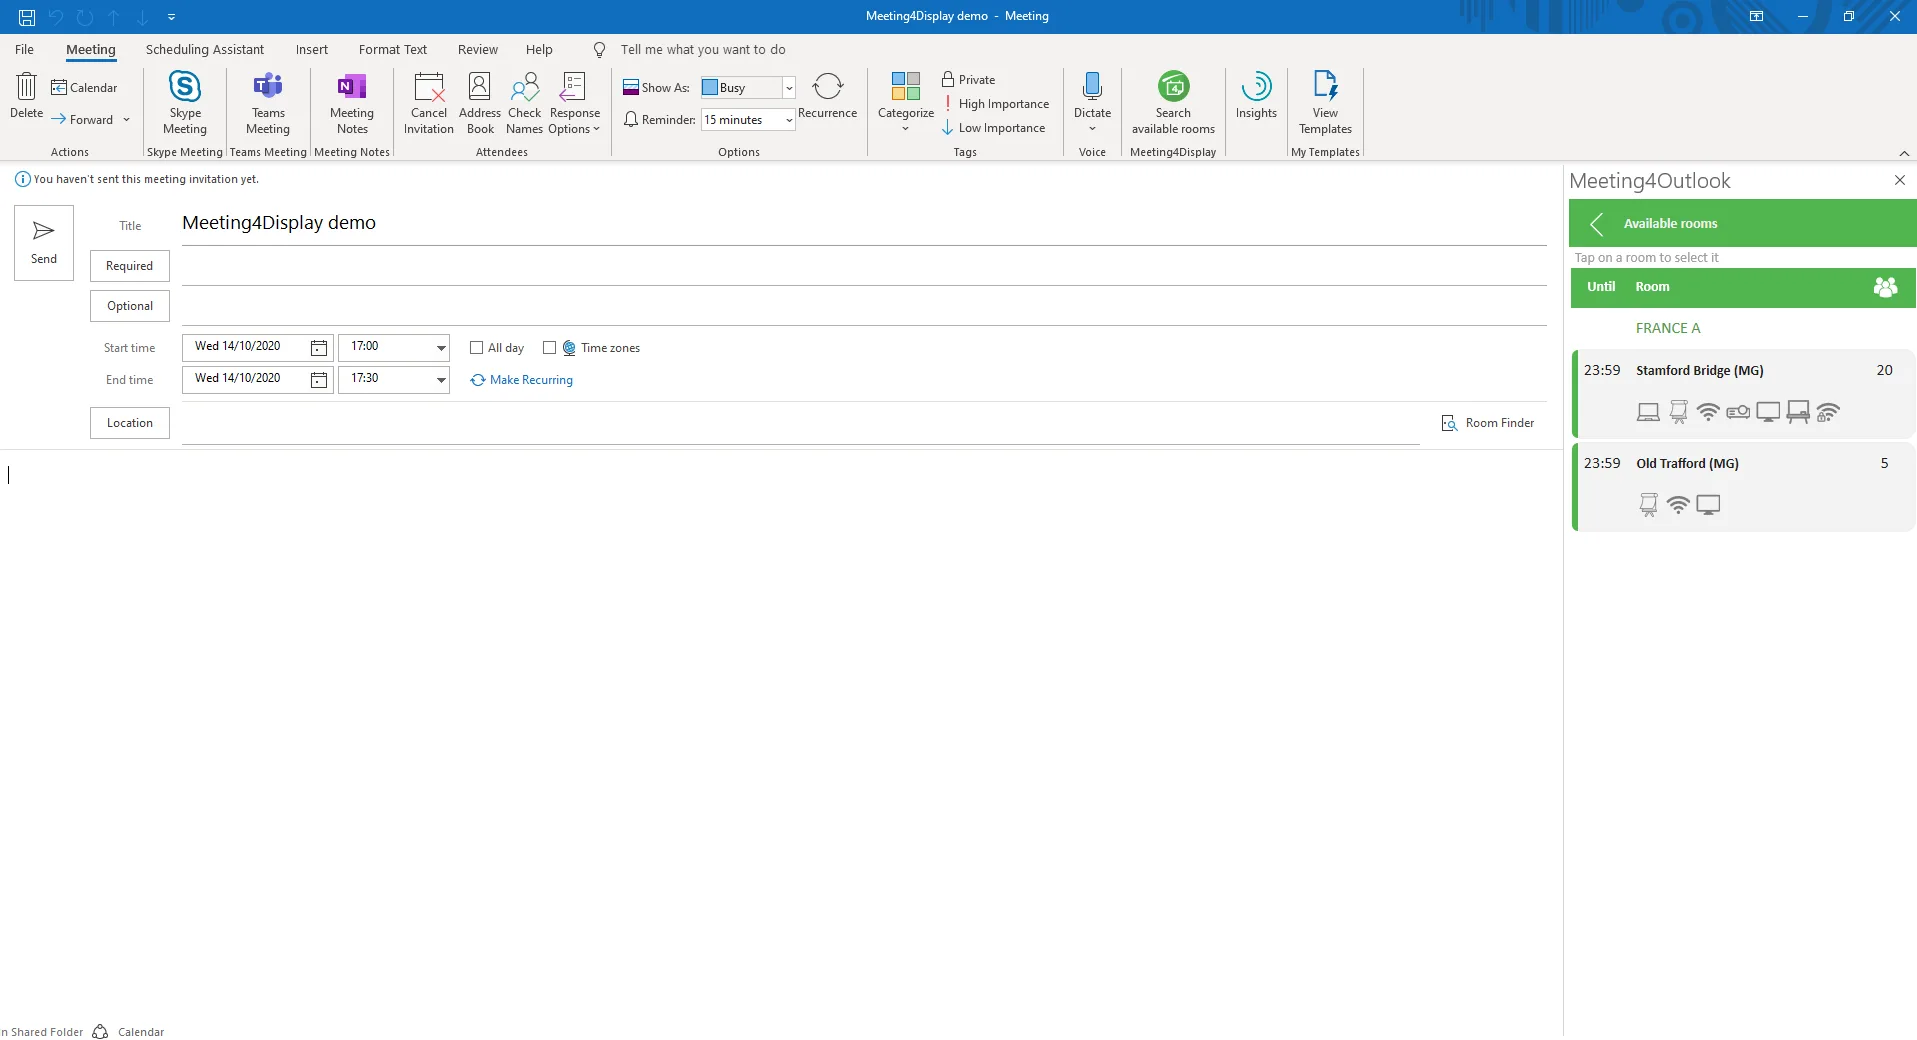The height and width of the screenshot is (1040, 1917).
Task: Search available rooms with Meeting4Display
Action: [1173, 103]
